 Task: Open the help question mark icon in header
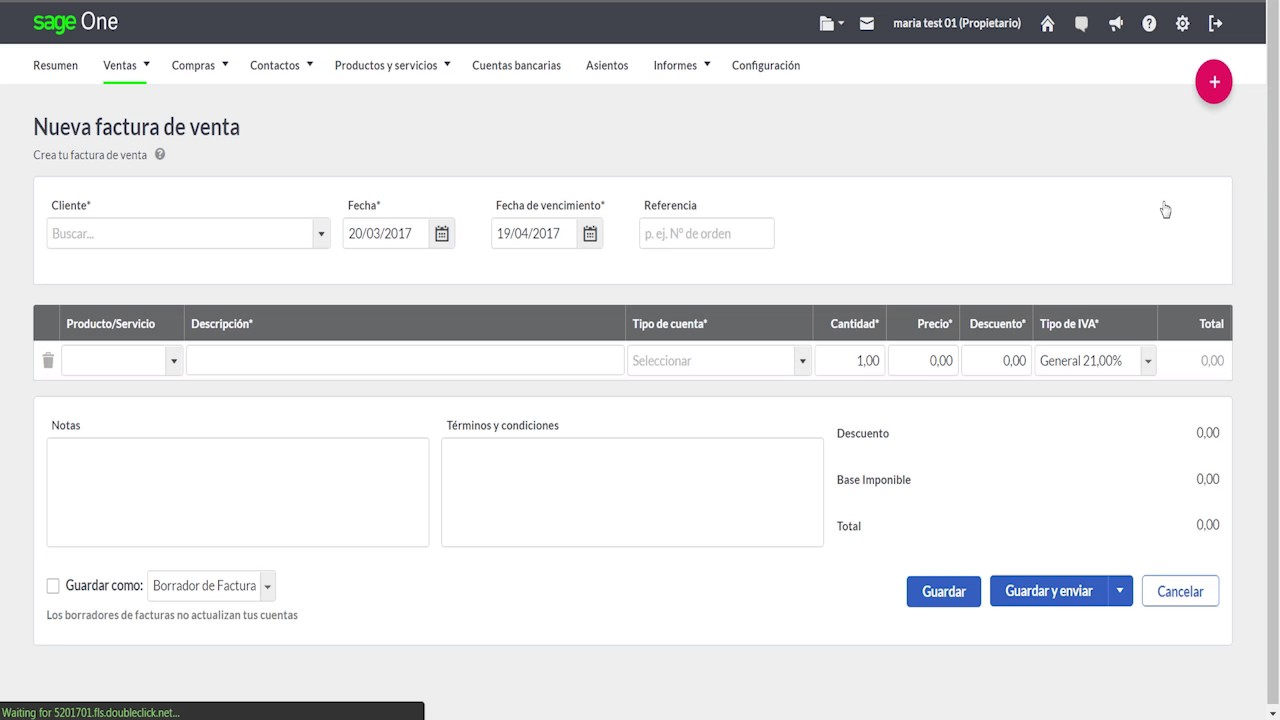[1149, 23]
